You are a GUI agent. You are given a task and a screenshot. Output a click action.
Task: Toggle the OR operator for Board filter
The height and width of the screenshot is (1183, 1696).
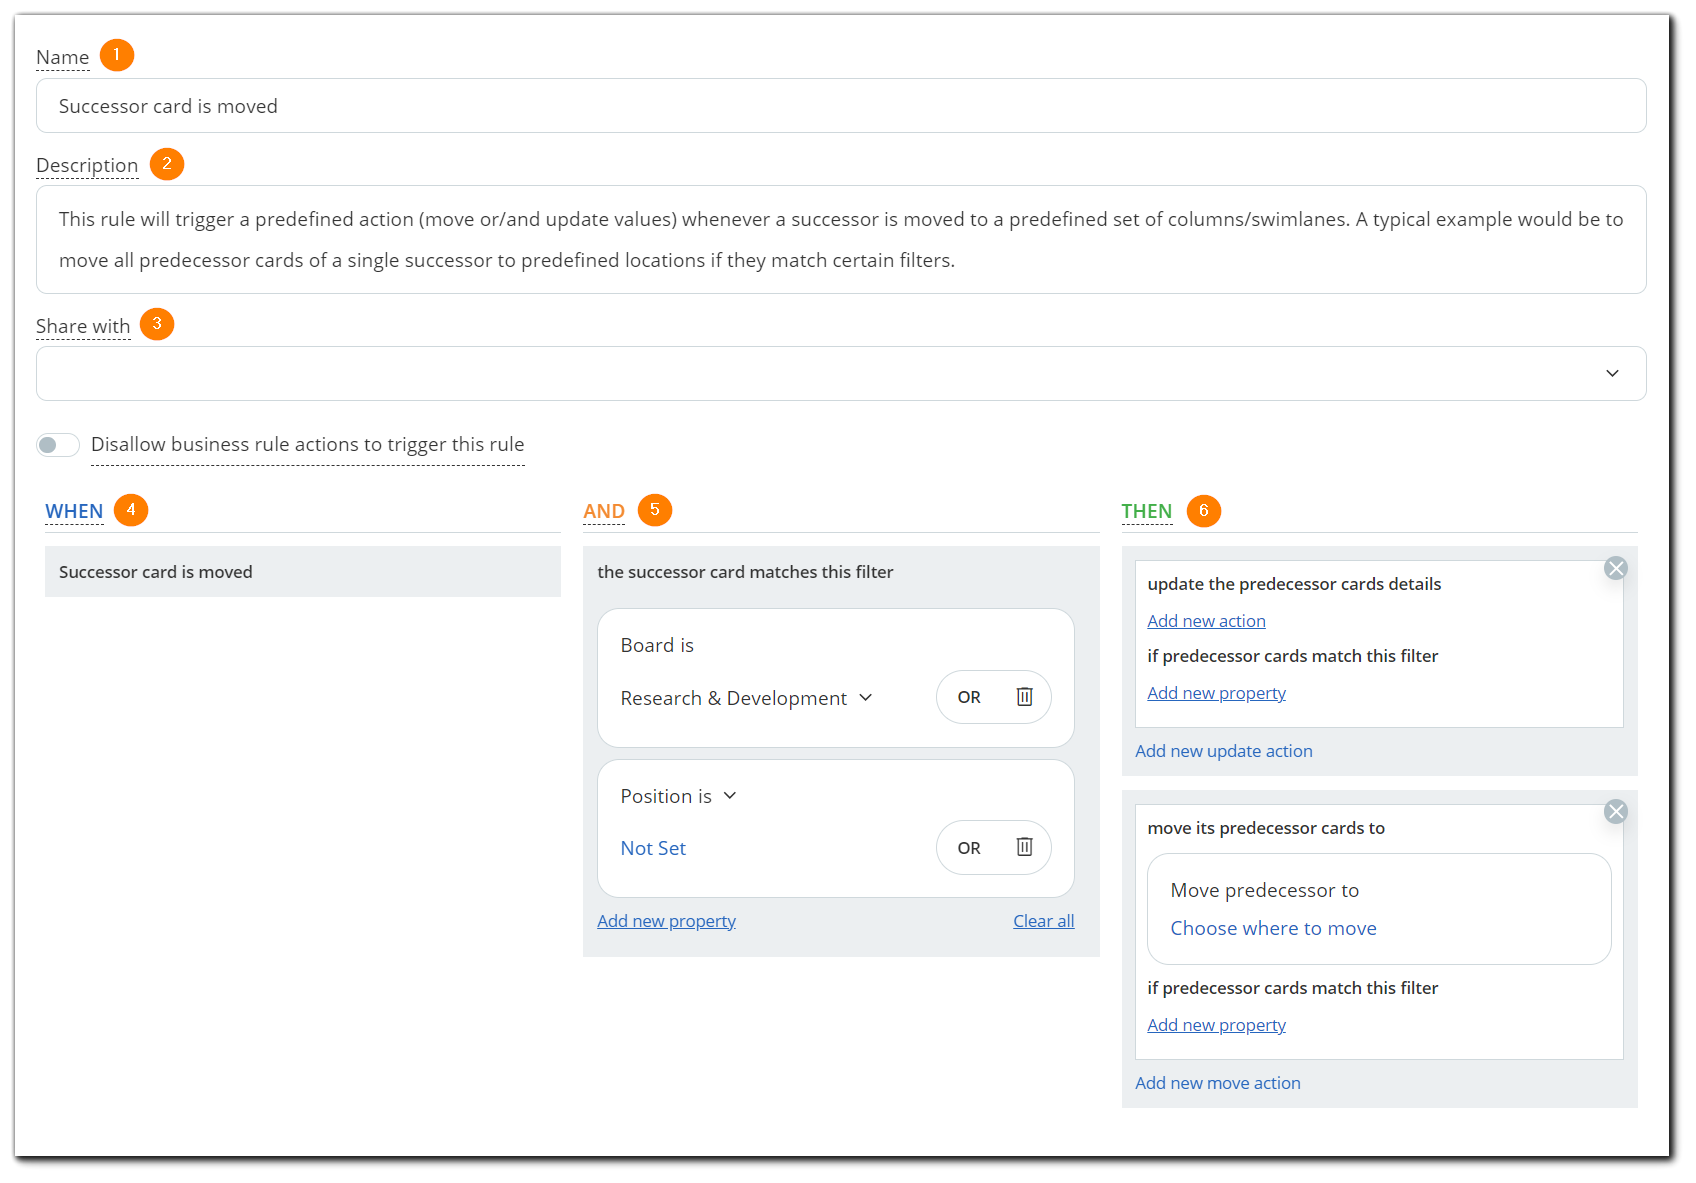tap(967, 697)
